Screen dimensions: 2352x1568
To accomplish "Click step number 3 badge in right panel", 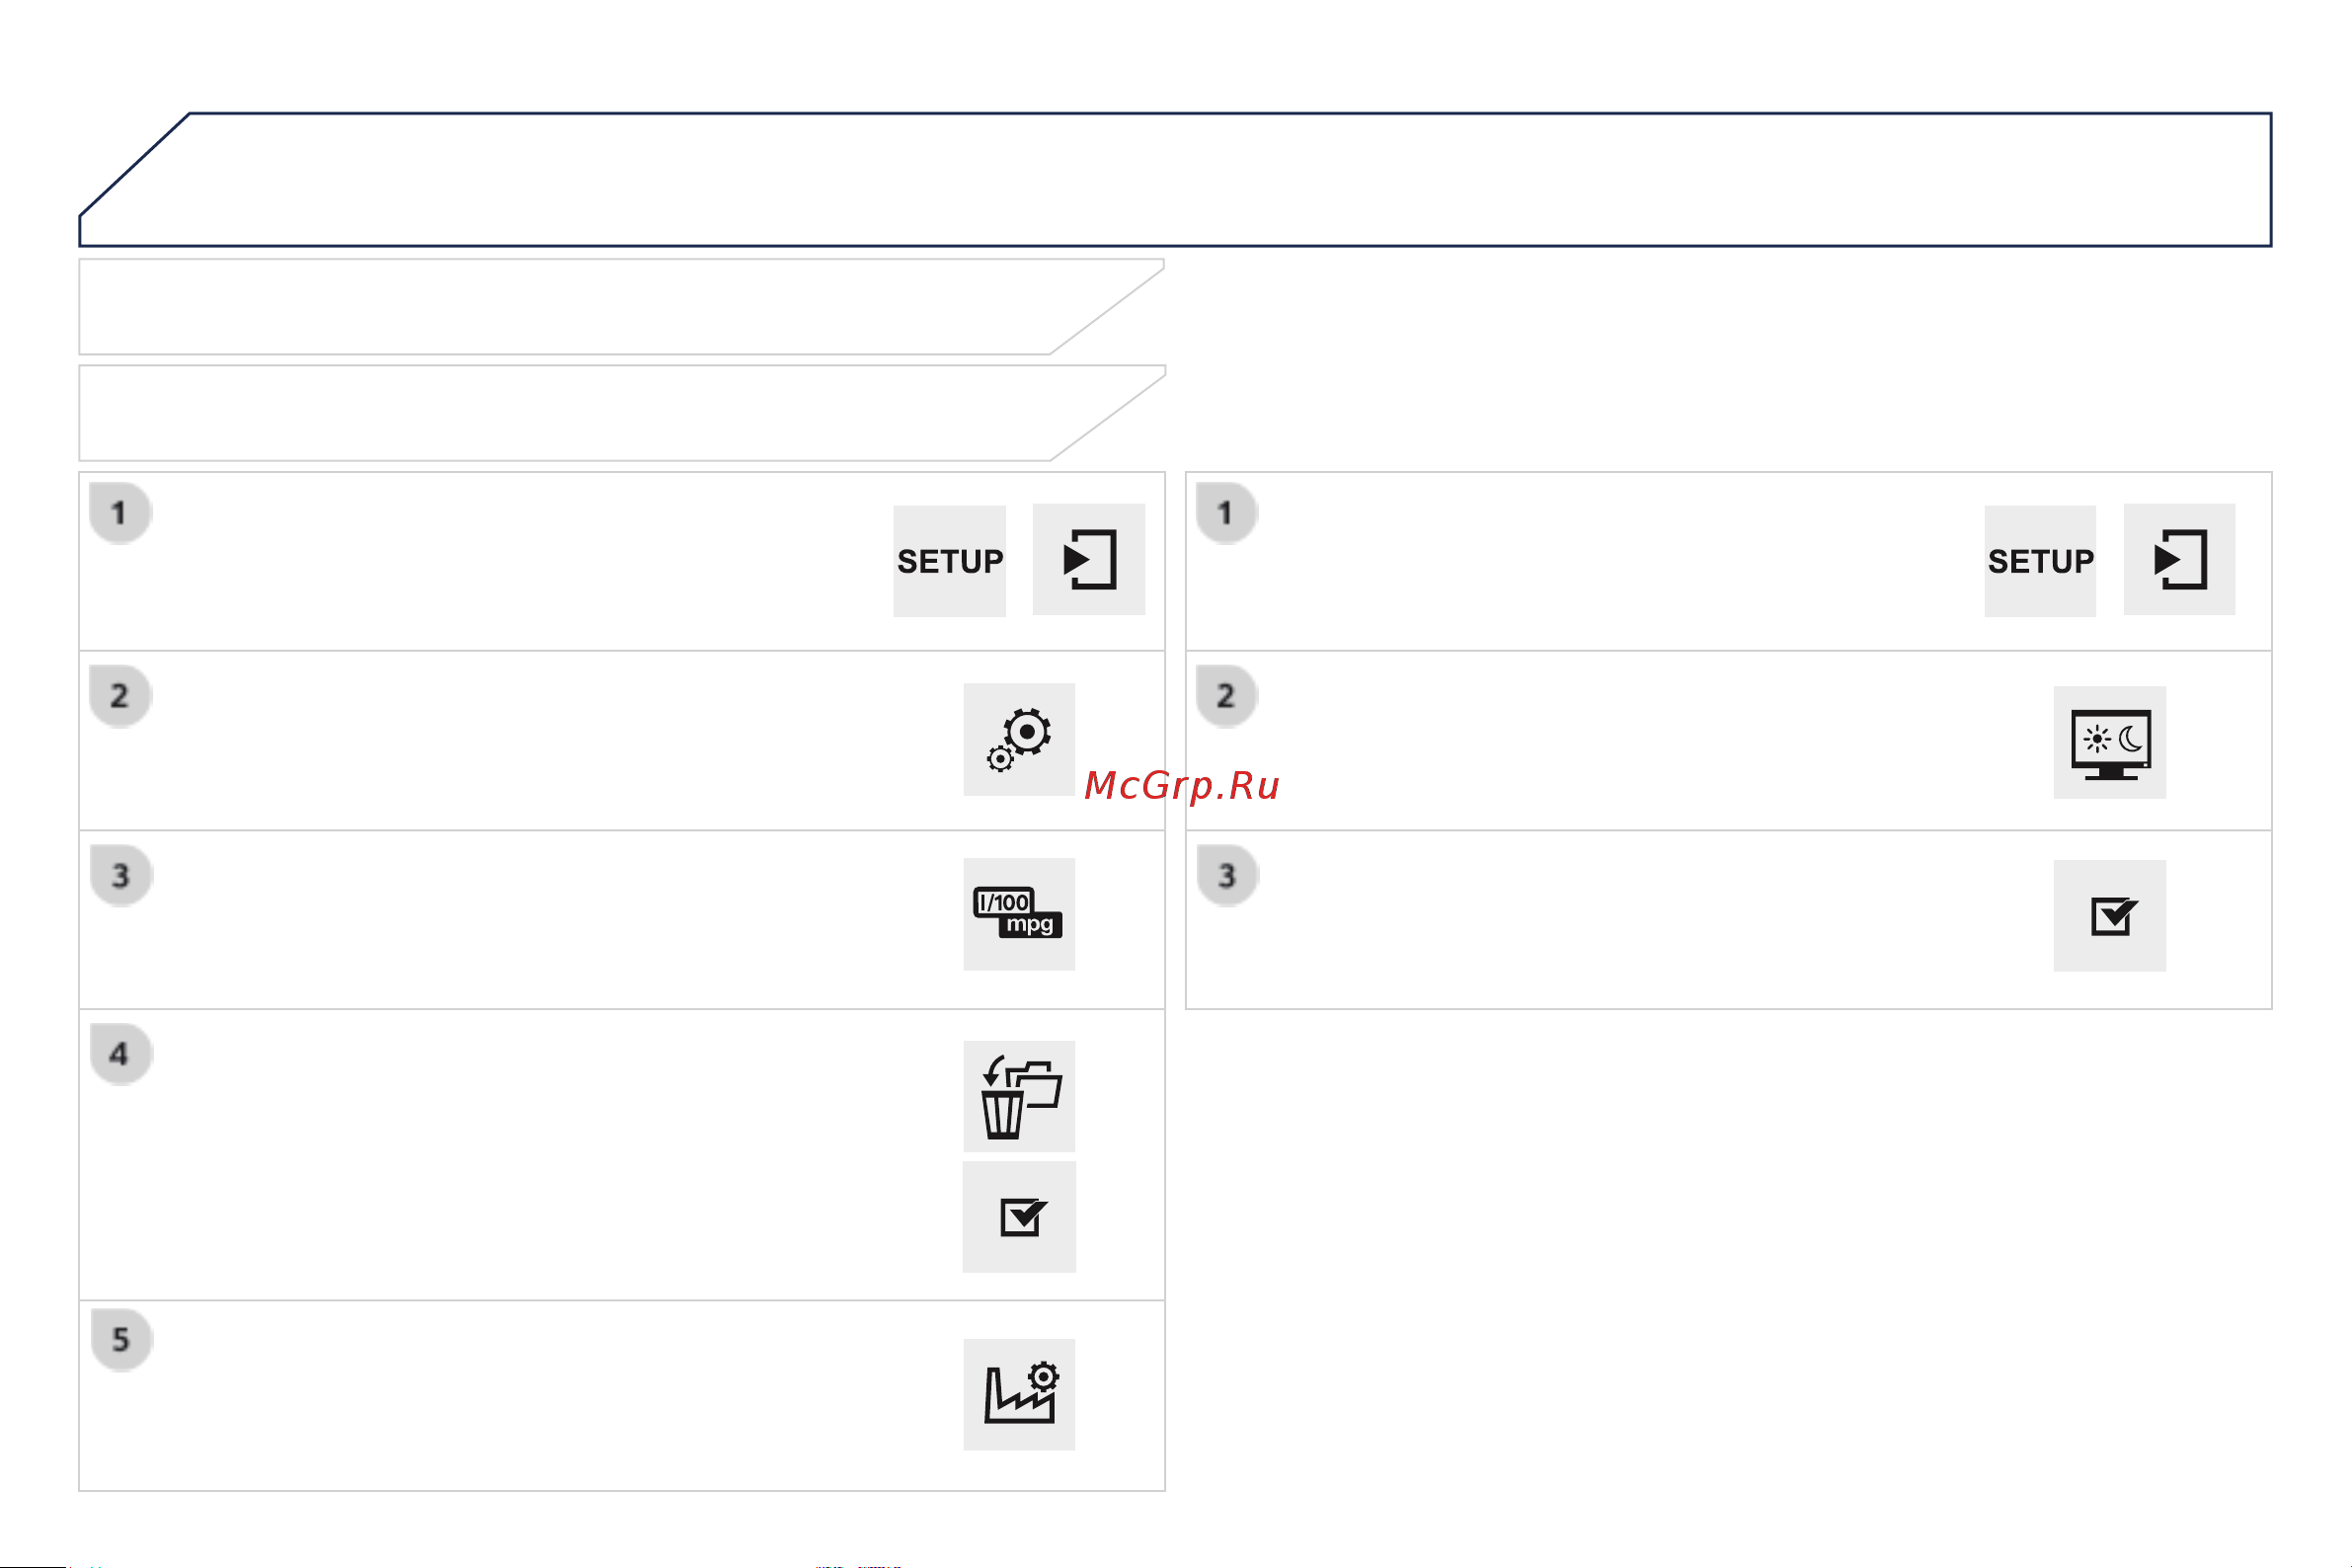I will [x=1226, y=875].
